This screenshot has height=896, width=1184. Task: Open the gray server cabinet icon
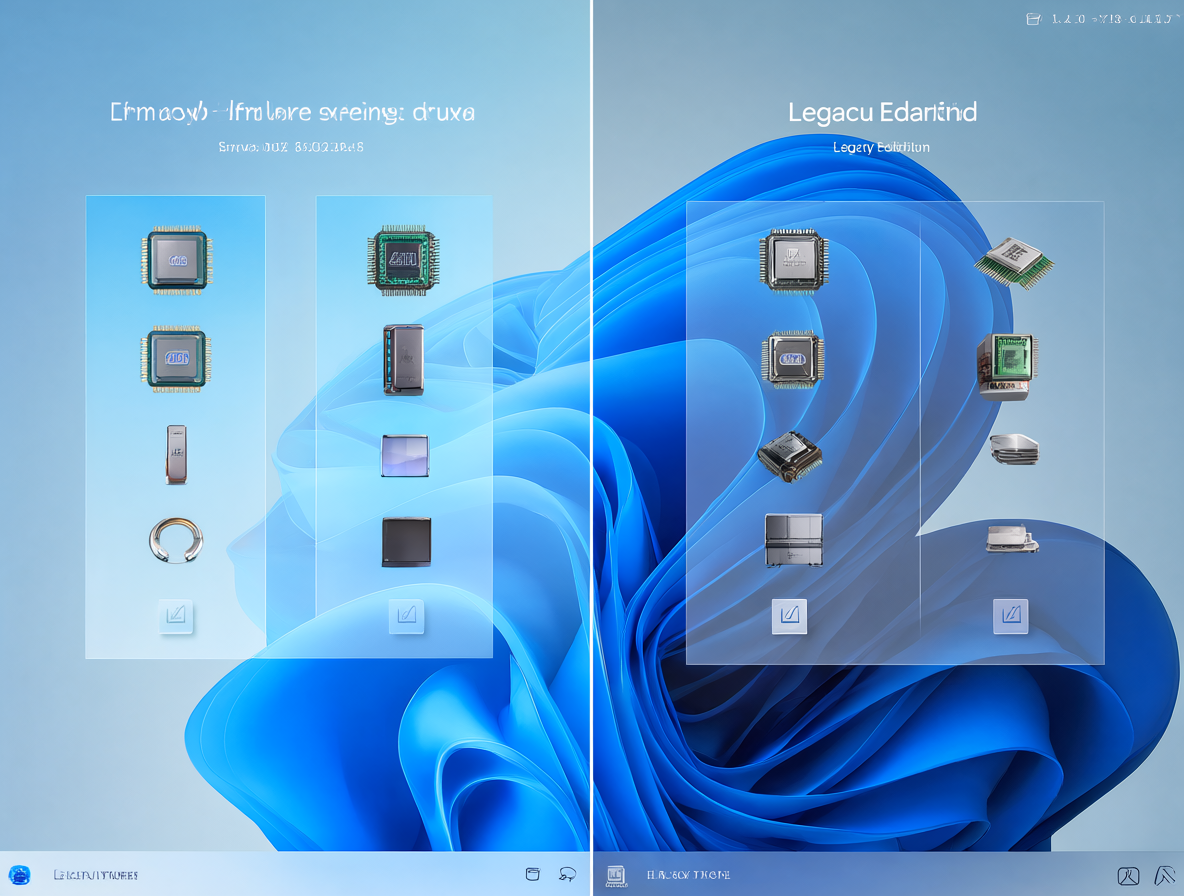(794, 540)
